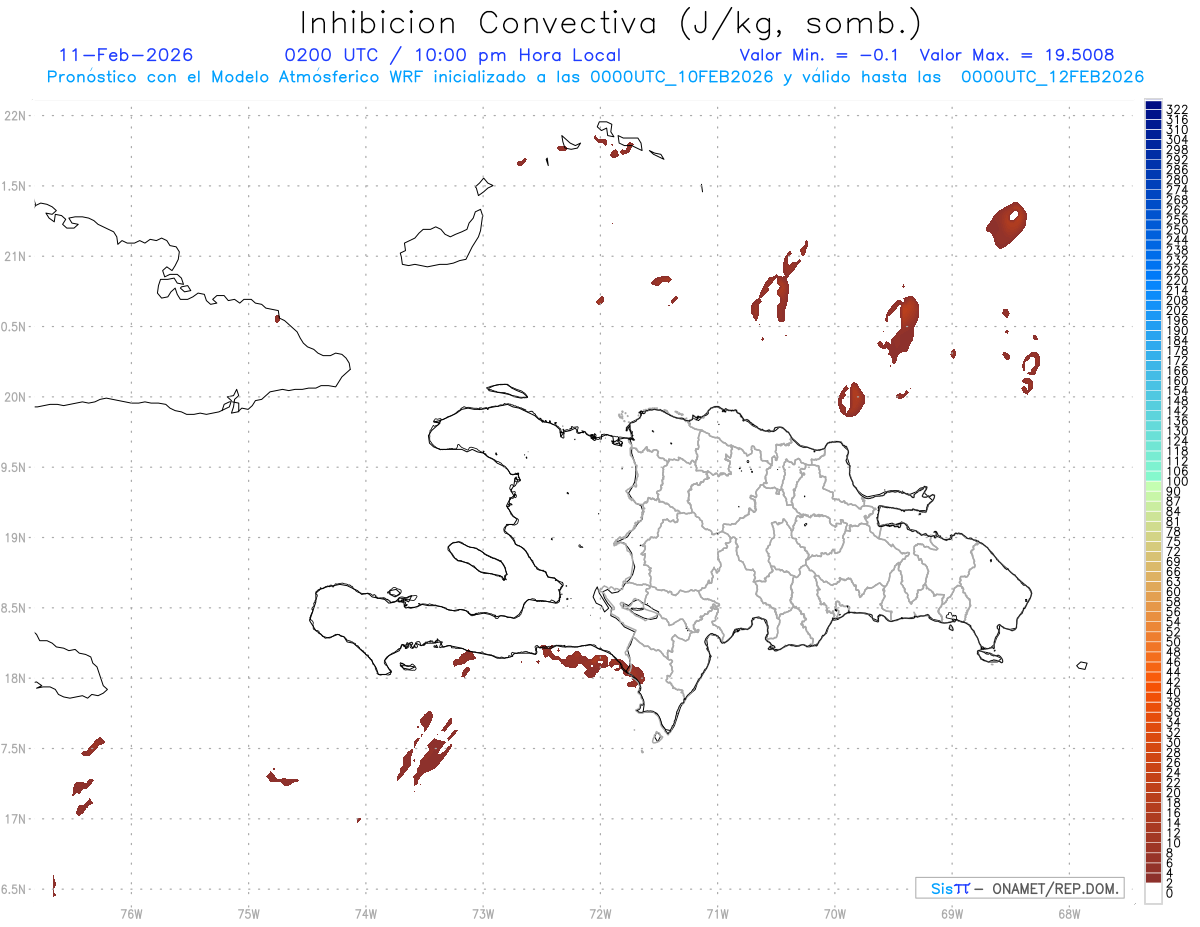
Task: Click the colorbar value label "100"
Action: (1177, 482)
